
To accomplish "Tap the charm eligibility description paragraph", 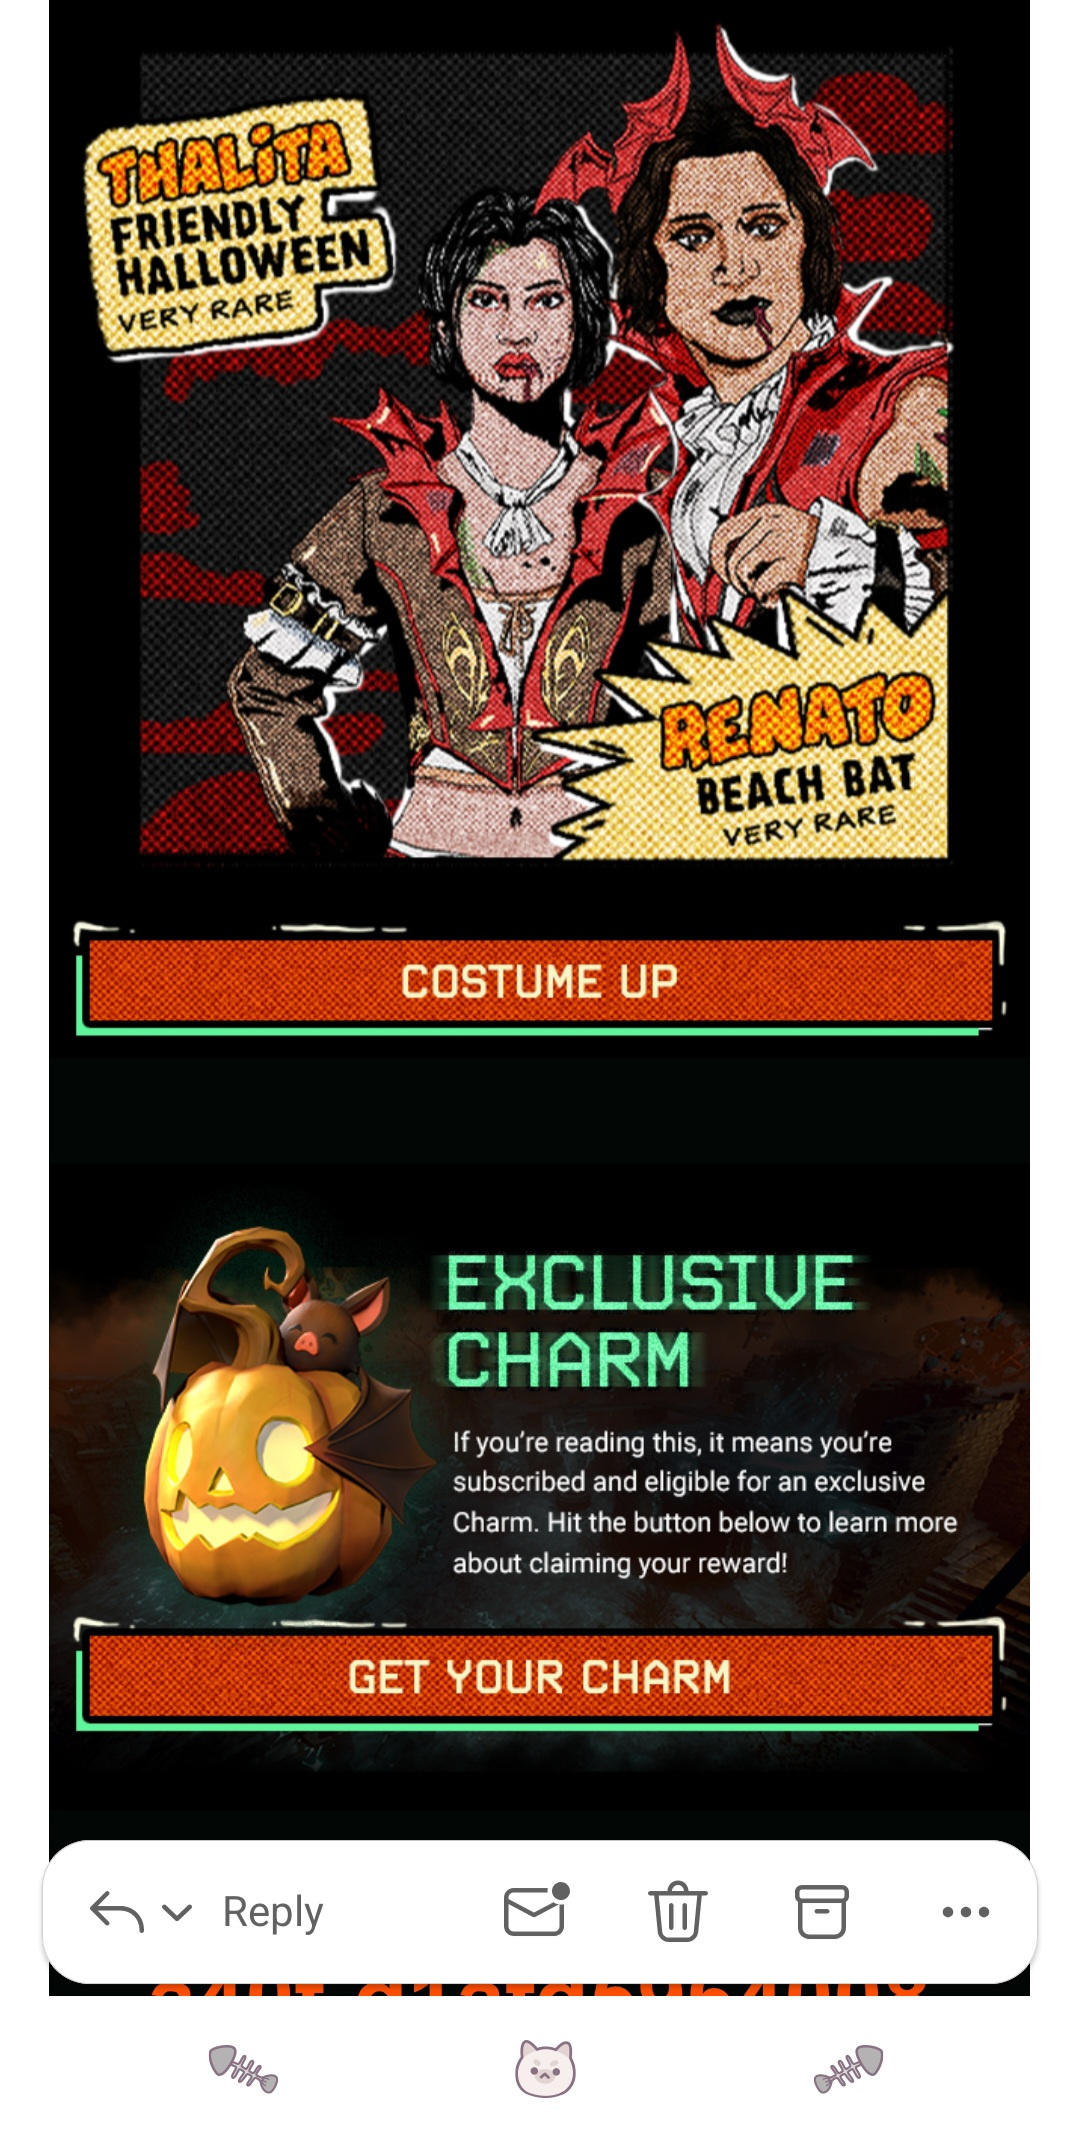I will click(x=705, y=1502).
